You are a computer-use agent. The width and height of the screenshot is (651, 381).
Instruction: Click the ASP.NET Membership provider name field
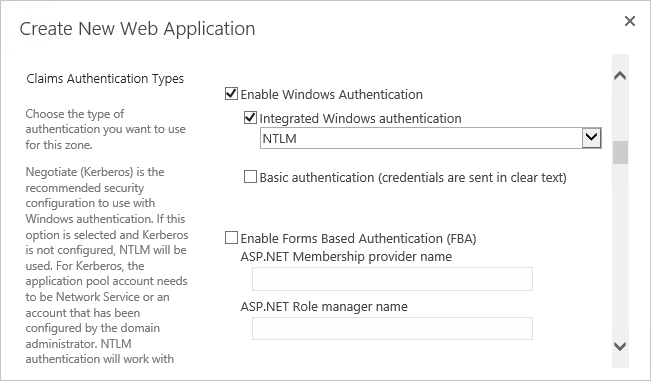tap(392, 279)
